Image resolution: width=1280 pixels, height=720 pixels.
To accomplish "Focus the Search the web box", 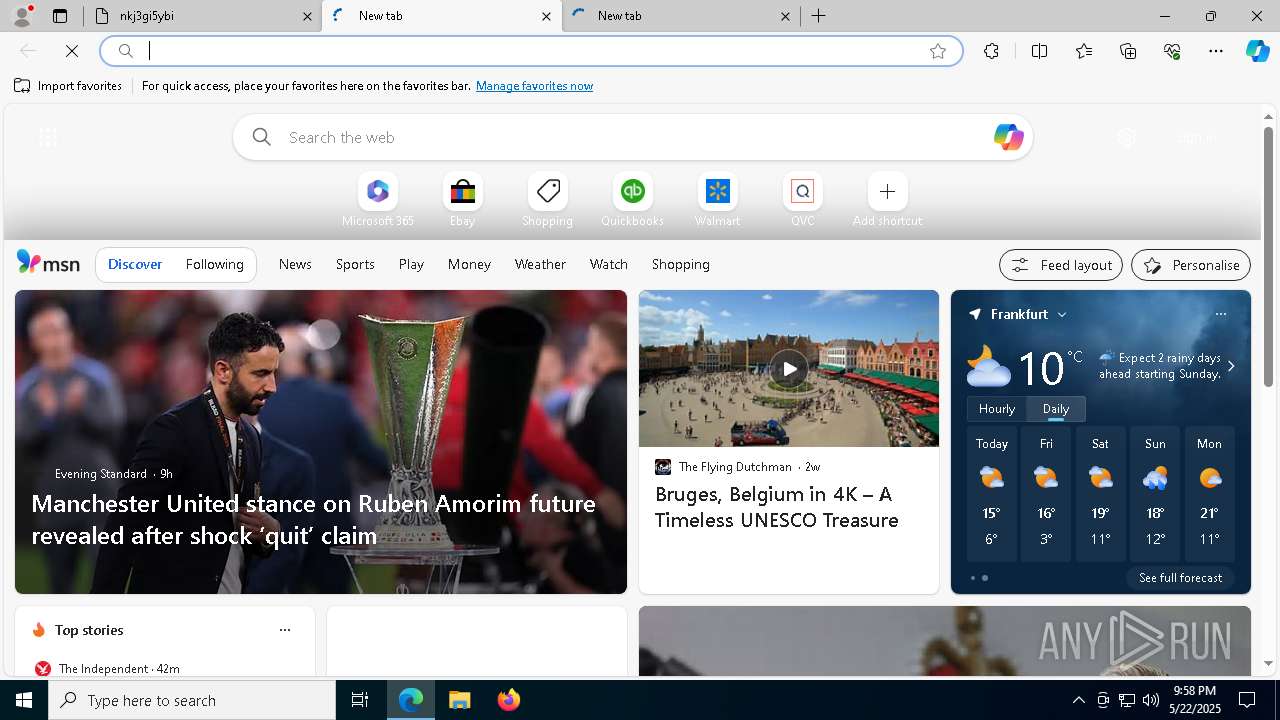I will (x=633, y=137).
